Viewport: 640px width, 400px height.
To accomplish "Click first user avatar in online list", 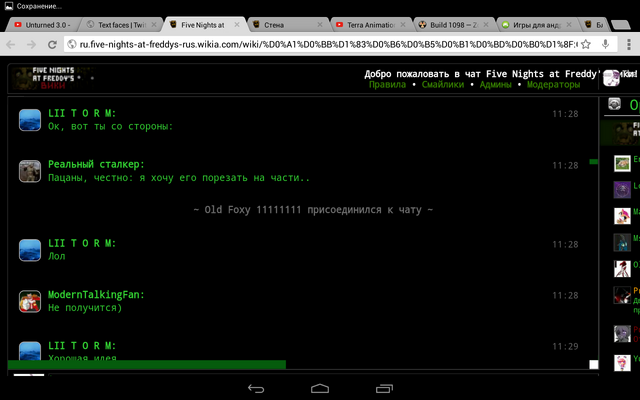I will [x=622, y=164].
